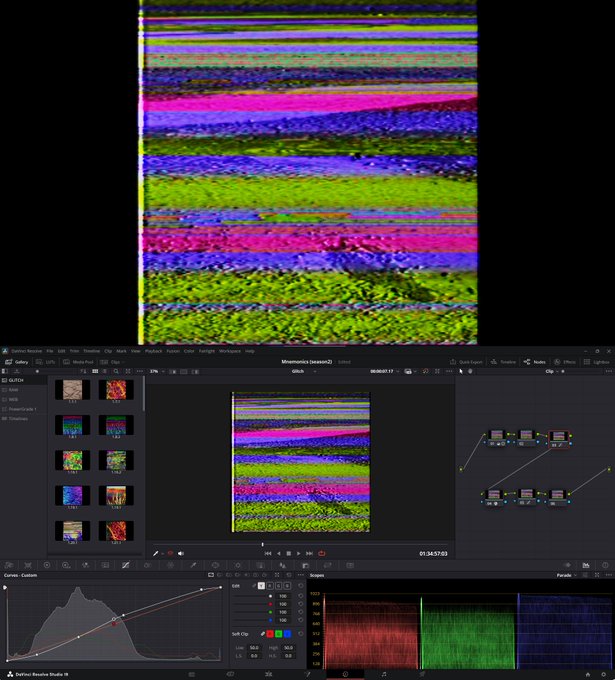The width and height of the screenshot is (615, 680).
Task: Open the Scopes panel three-dot options menu
Action: 608,575
